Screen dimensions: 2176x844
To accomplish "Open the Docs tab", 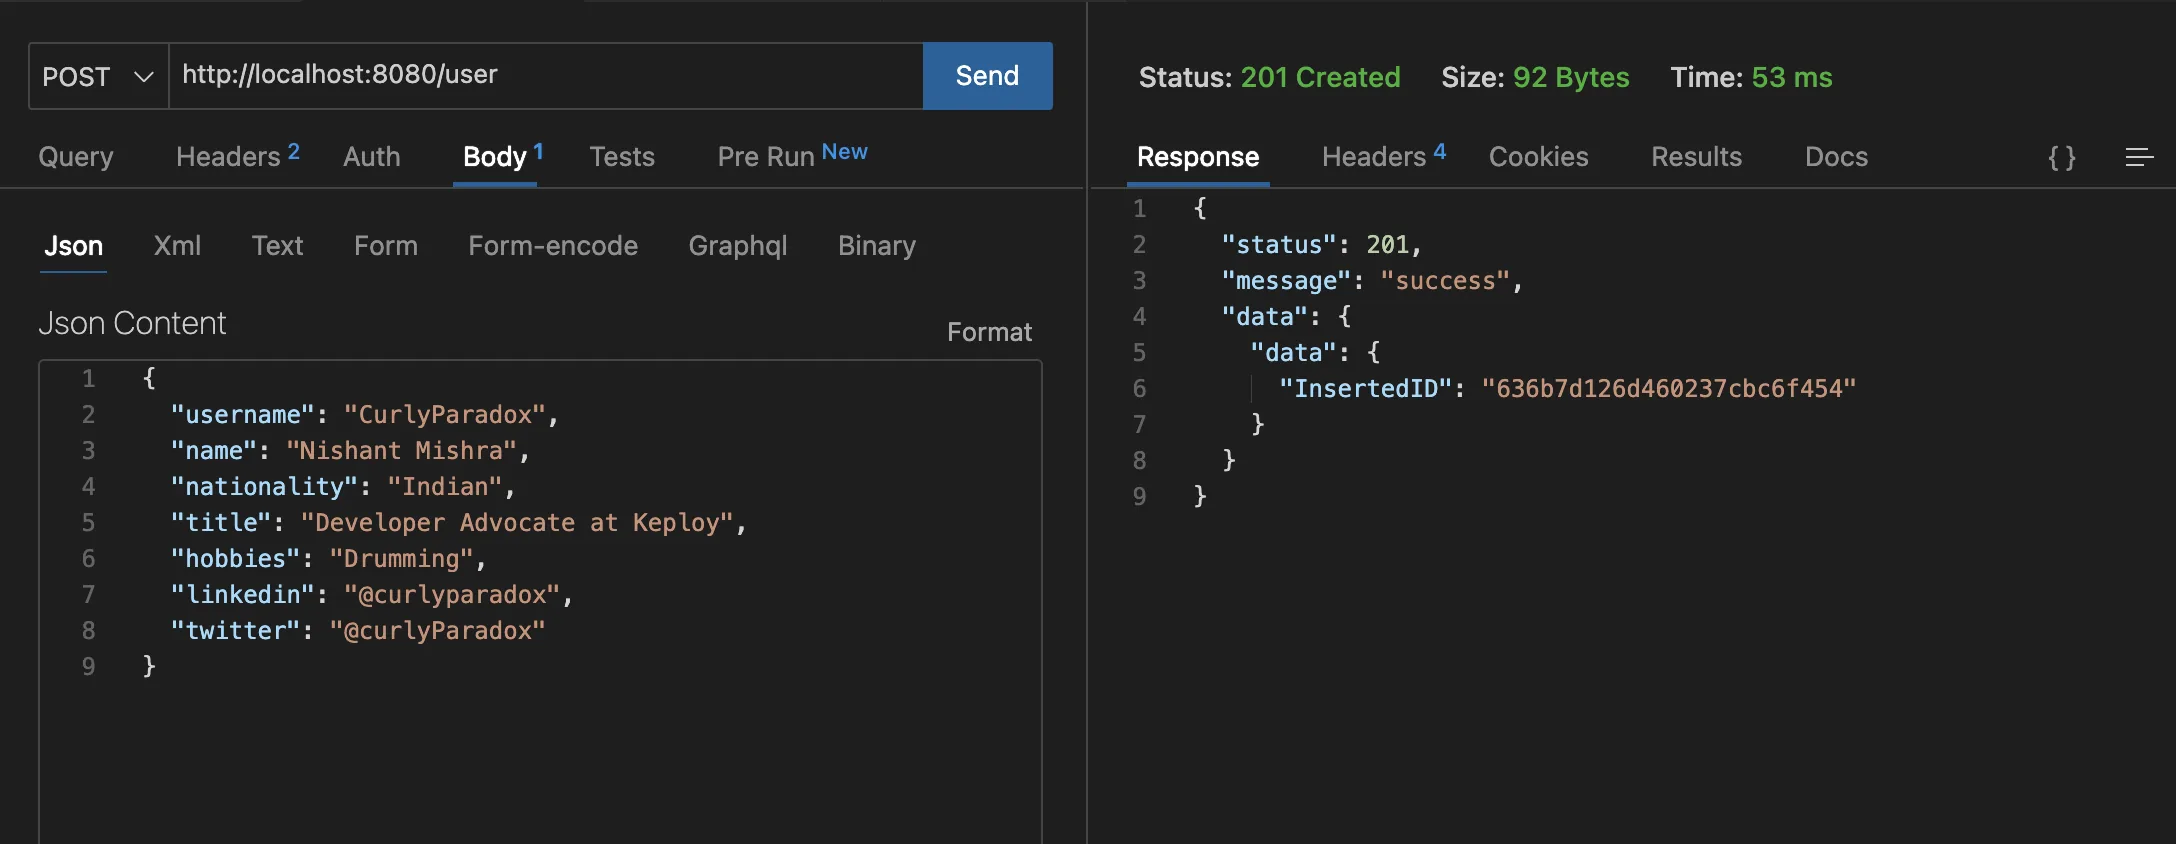I will point(1837,157).
